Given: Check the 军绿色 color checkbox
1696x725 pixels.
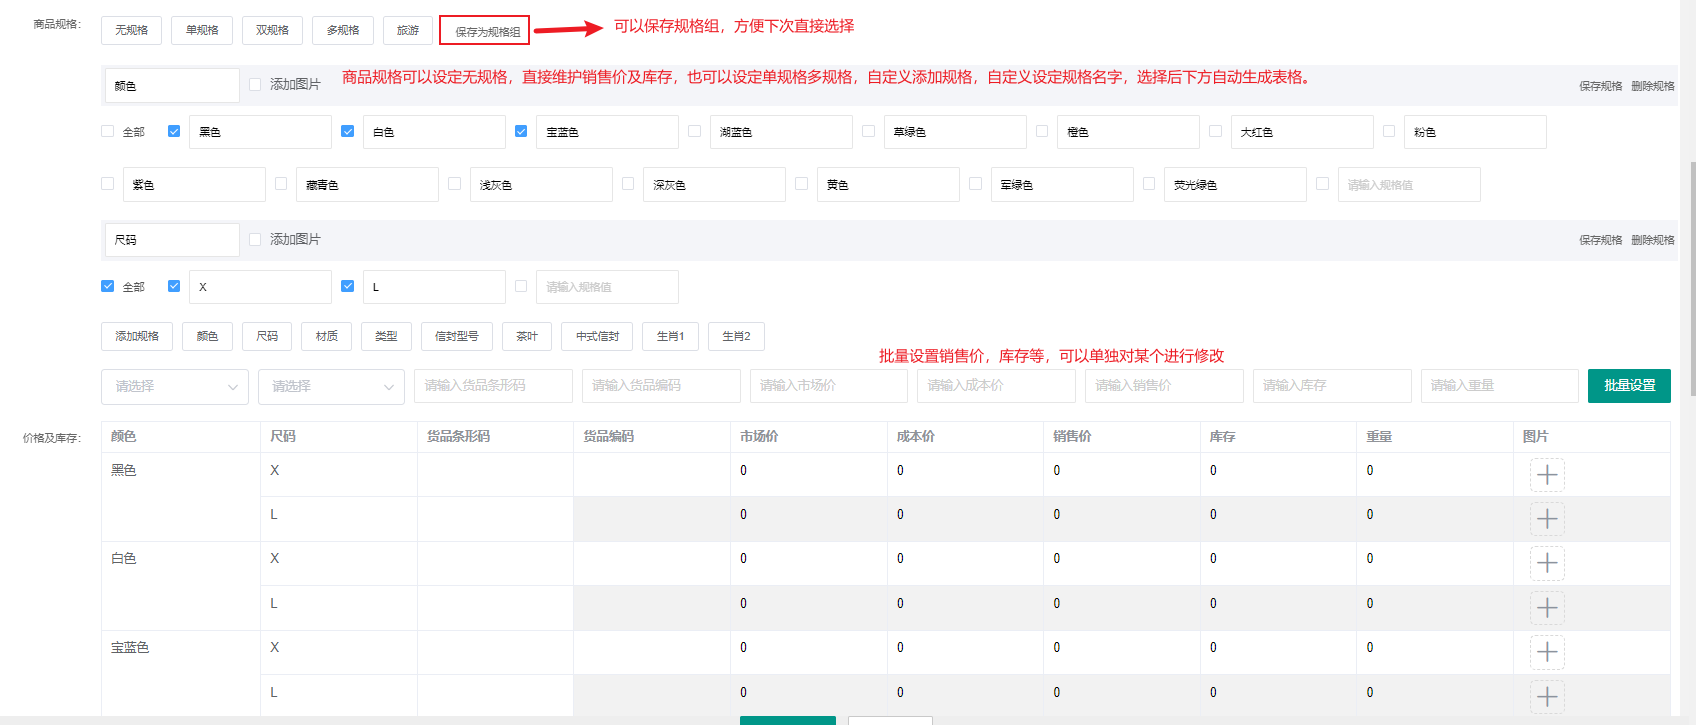Looking at the screenshot, I should pyautogui.click(x=975, y=184).
